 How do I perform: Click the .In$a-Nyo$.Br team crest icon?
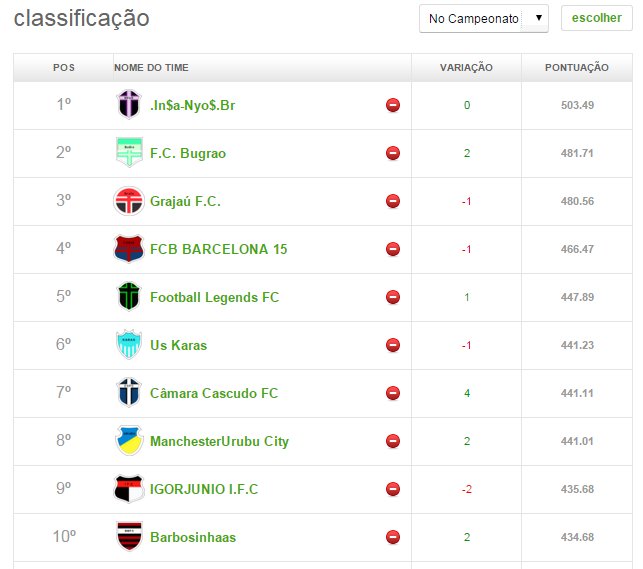point(129,105)
